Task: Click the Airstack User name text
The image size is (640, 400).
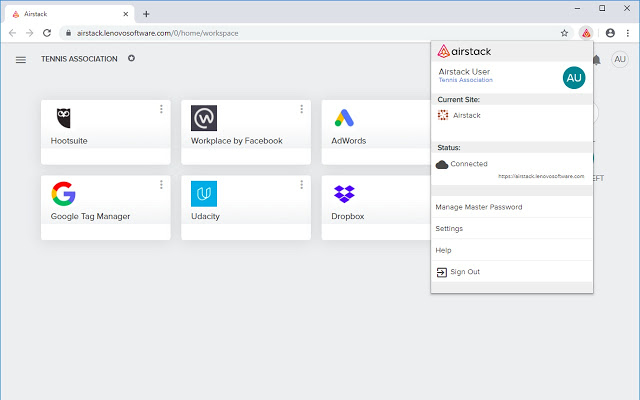Action: coord(464,71)
